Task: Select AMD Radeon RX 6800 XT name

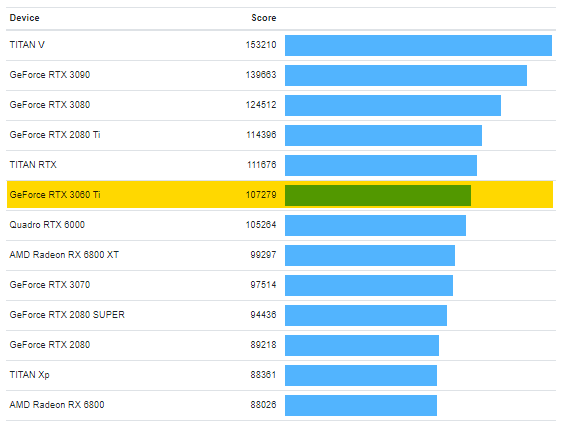Action: (64, 255)
